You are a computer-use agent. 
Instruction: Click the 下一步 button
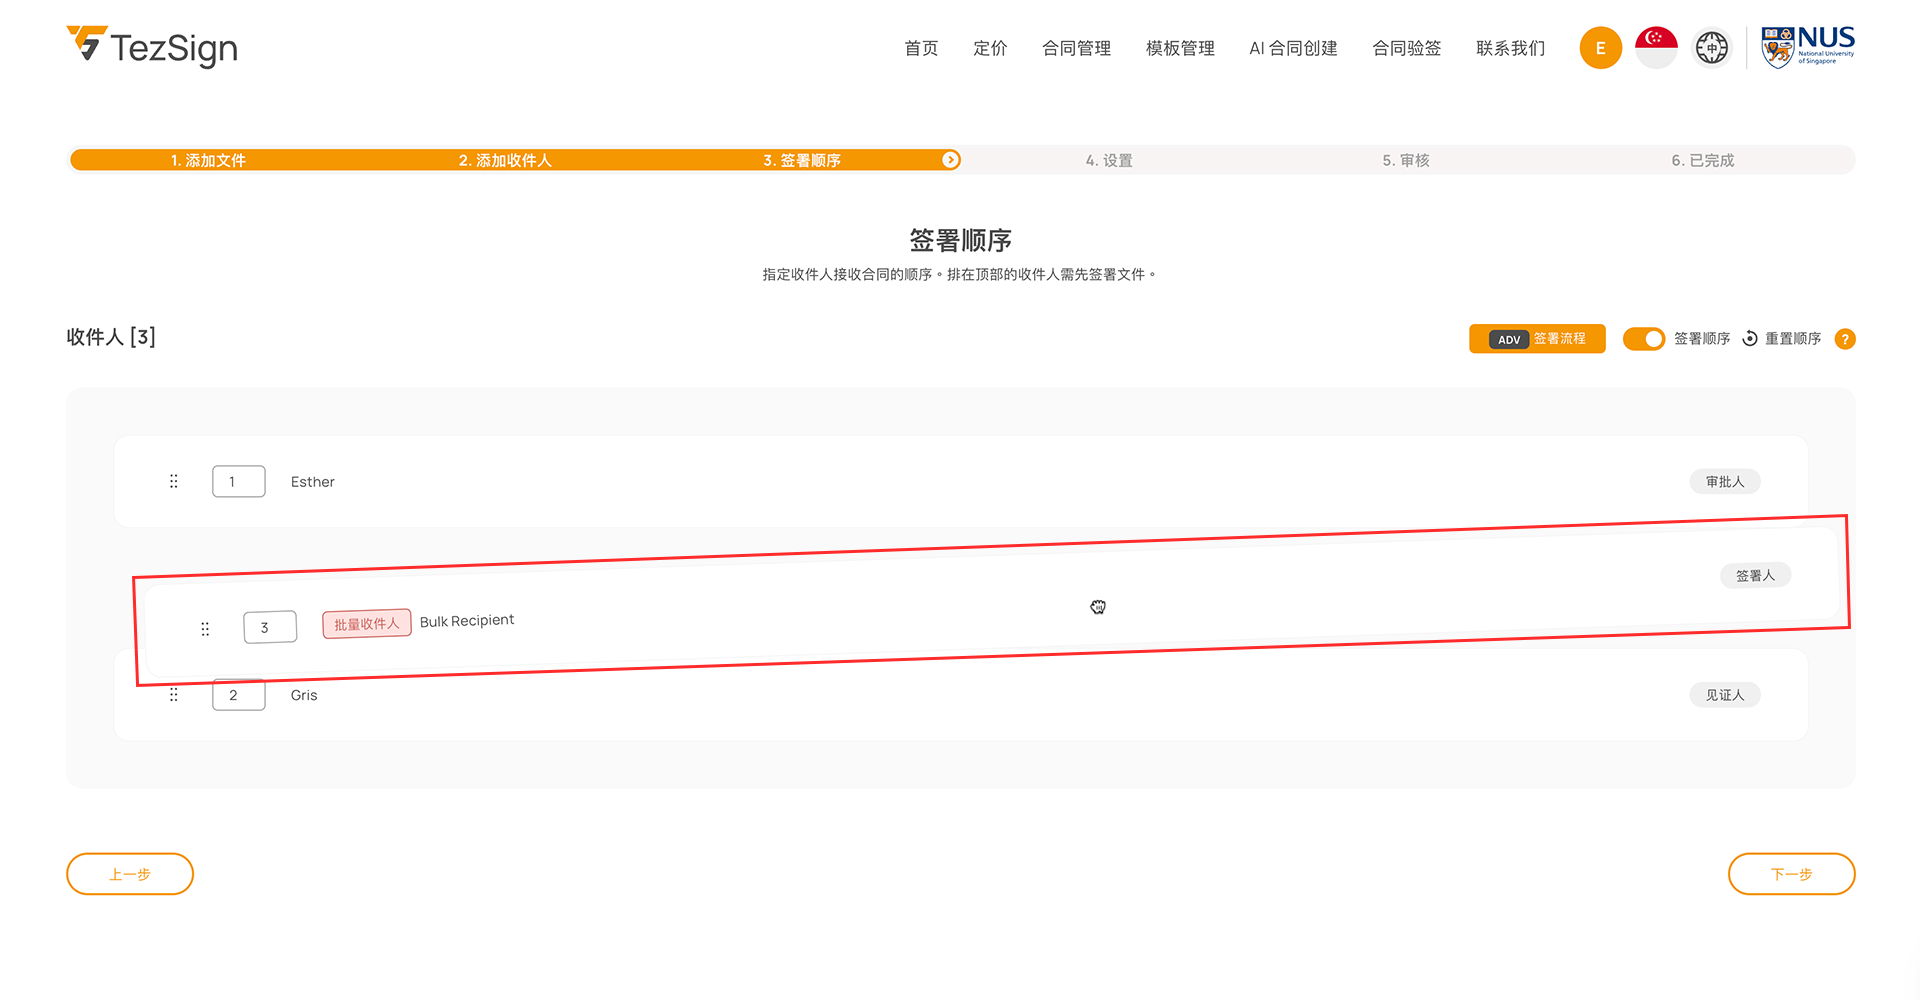click(1791, 874)
